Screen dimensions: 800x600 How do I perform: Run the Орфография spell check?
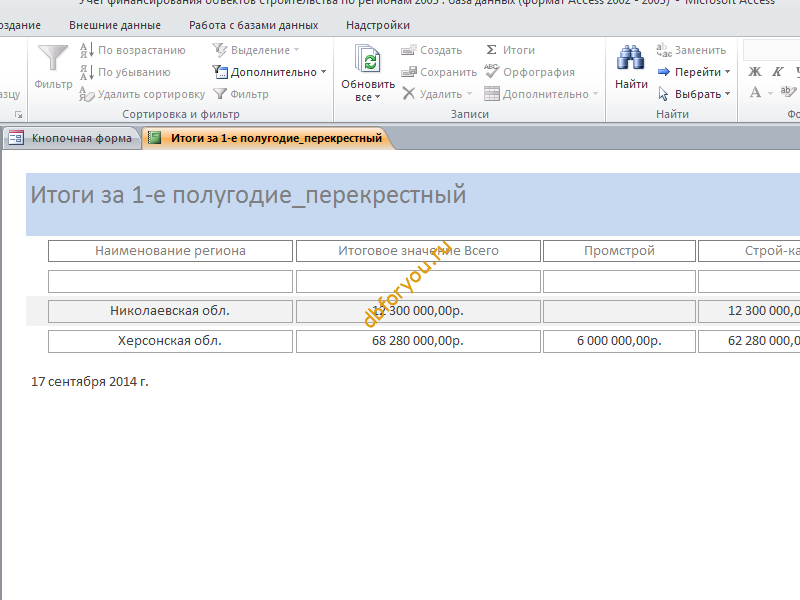tap(530, 72)
